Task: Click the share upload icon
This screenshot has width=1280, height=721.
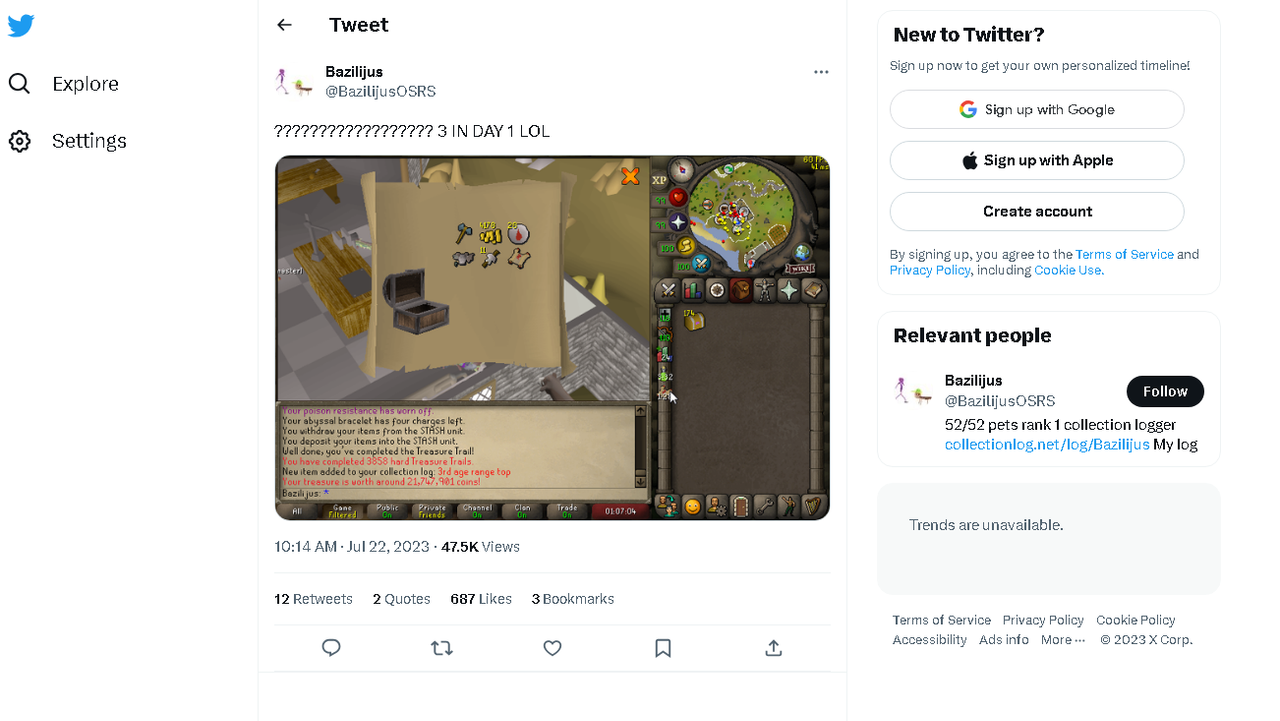Action: (773, 648)
